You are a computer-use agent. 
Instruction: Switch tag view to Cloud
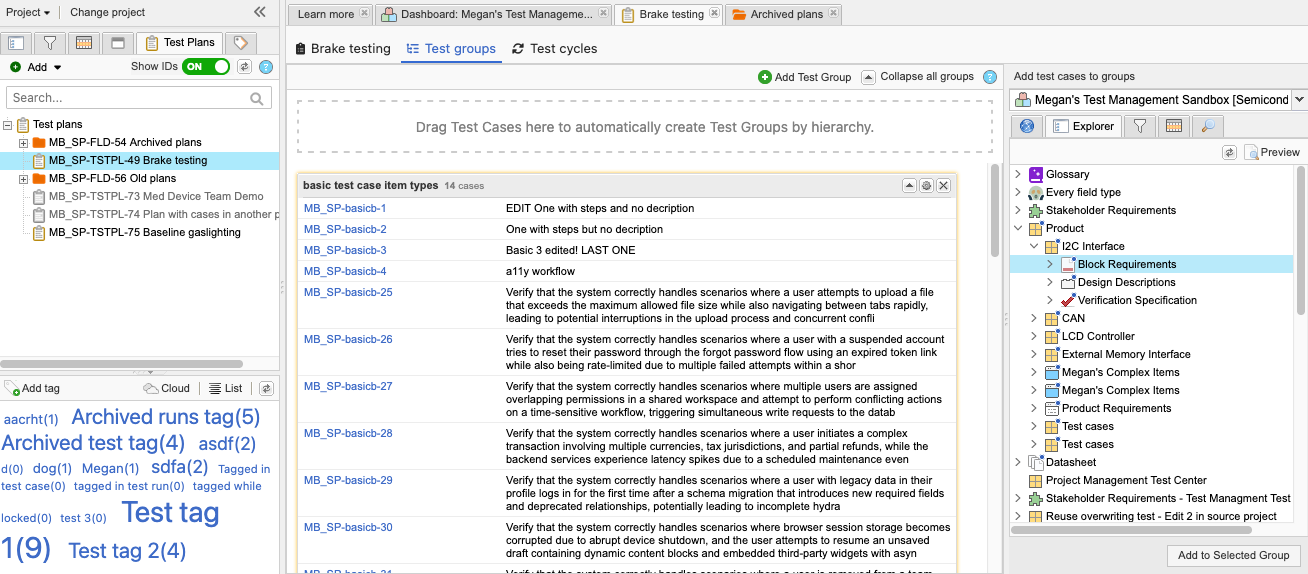pos(166,388)
